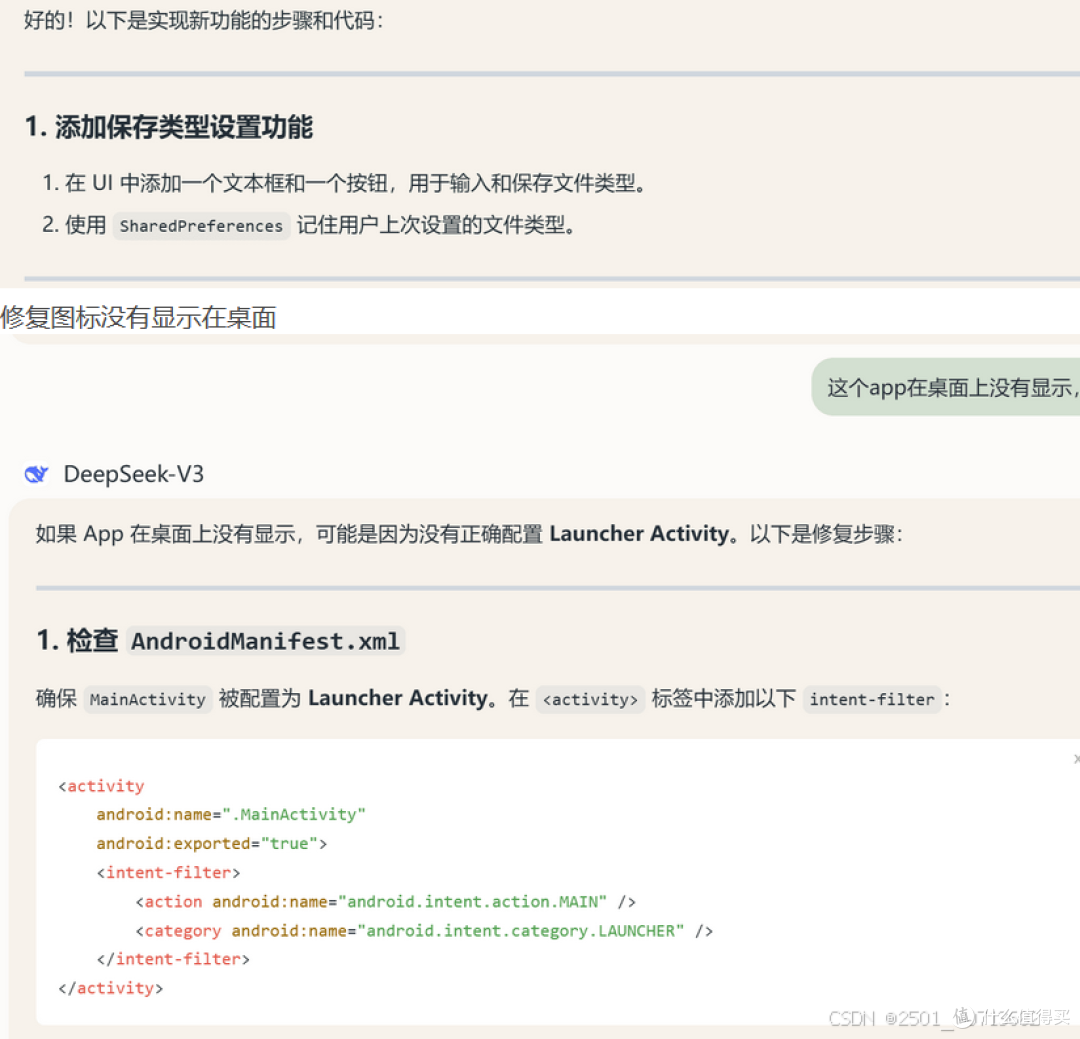Click the opening <activity code line
Image resolution: width=1080 pixels, height=1039 pixels.
click(x=101, y=786)
